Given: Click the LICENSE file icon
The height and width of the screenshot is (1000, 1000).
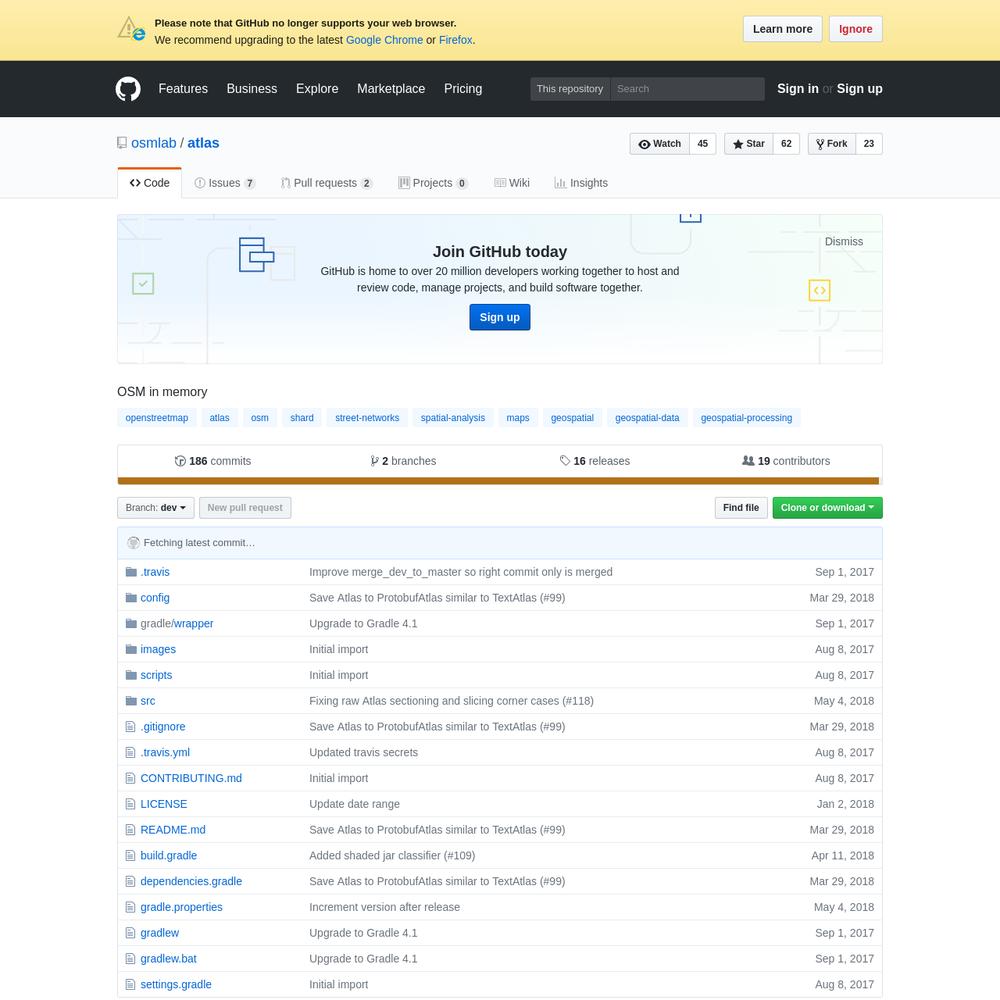Looking at the screenshot, I should coord(131,804).
